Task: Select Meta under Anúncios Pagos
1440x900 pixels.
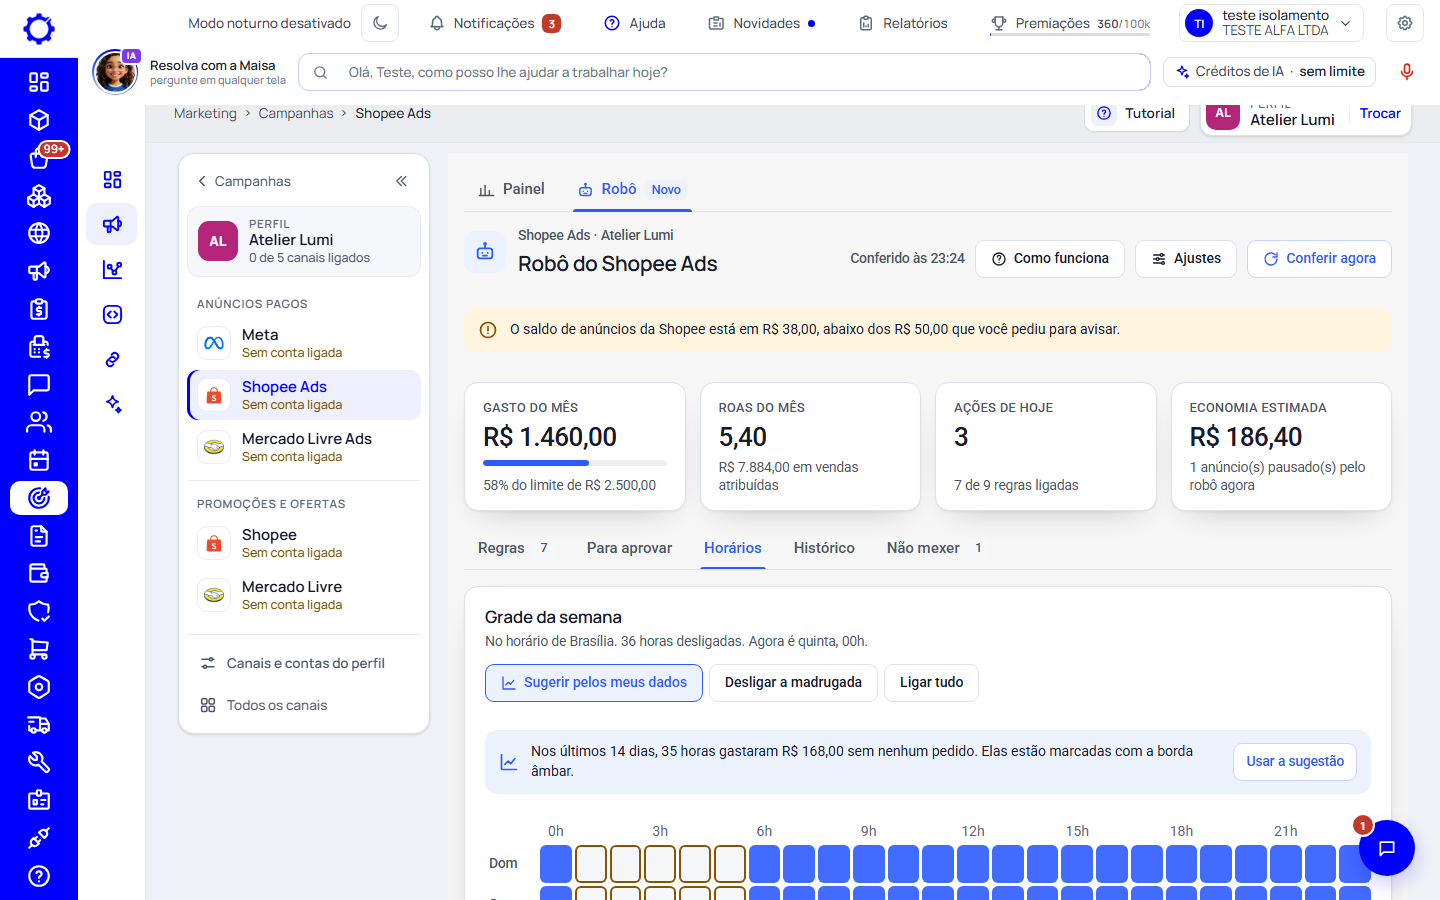Action: pos(304,343)
